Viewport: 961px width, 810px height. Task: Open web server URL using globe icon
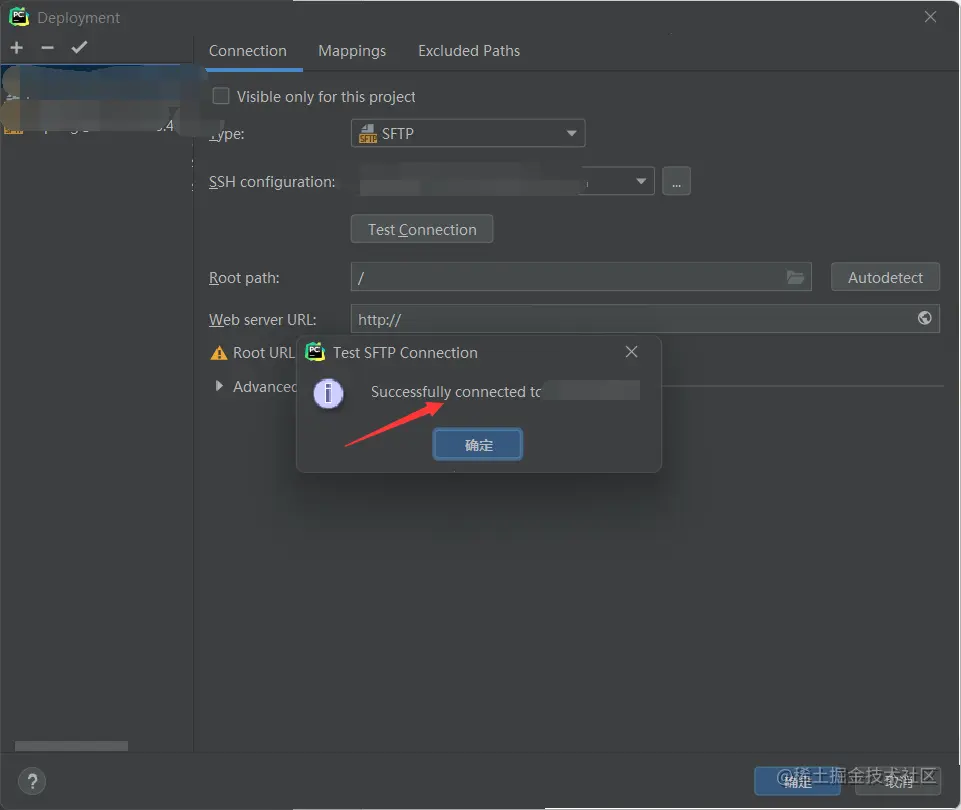(x=924, y=318)
